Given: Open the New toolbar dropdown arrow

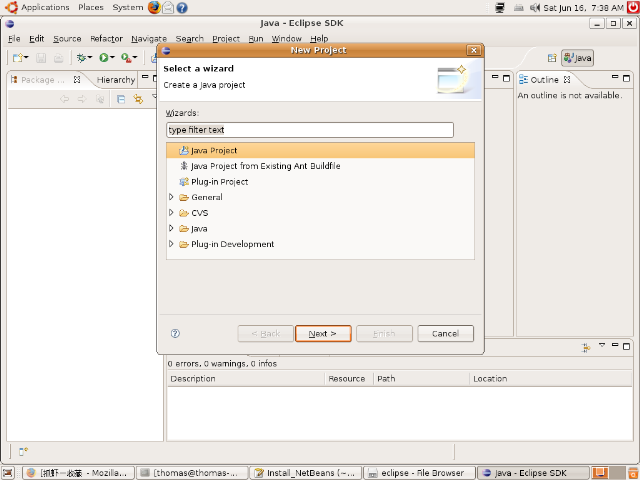Looking at the screenshot, I should click(26, 58).
